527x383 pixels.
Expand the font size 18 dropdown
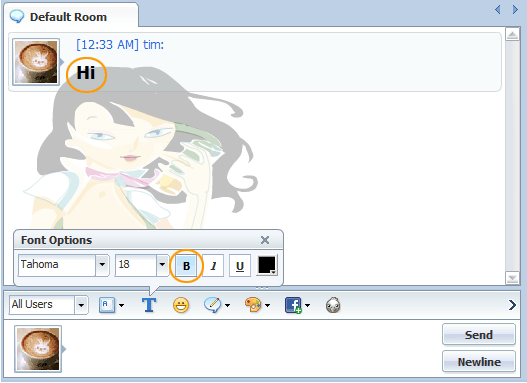[162, 265]
